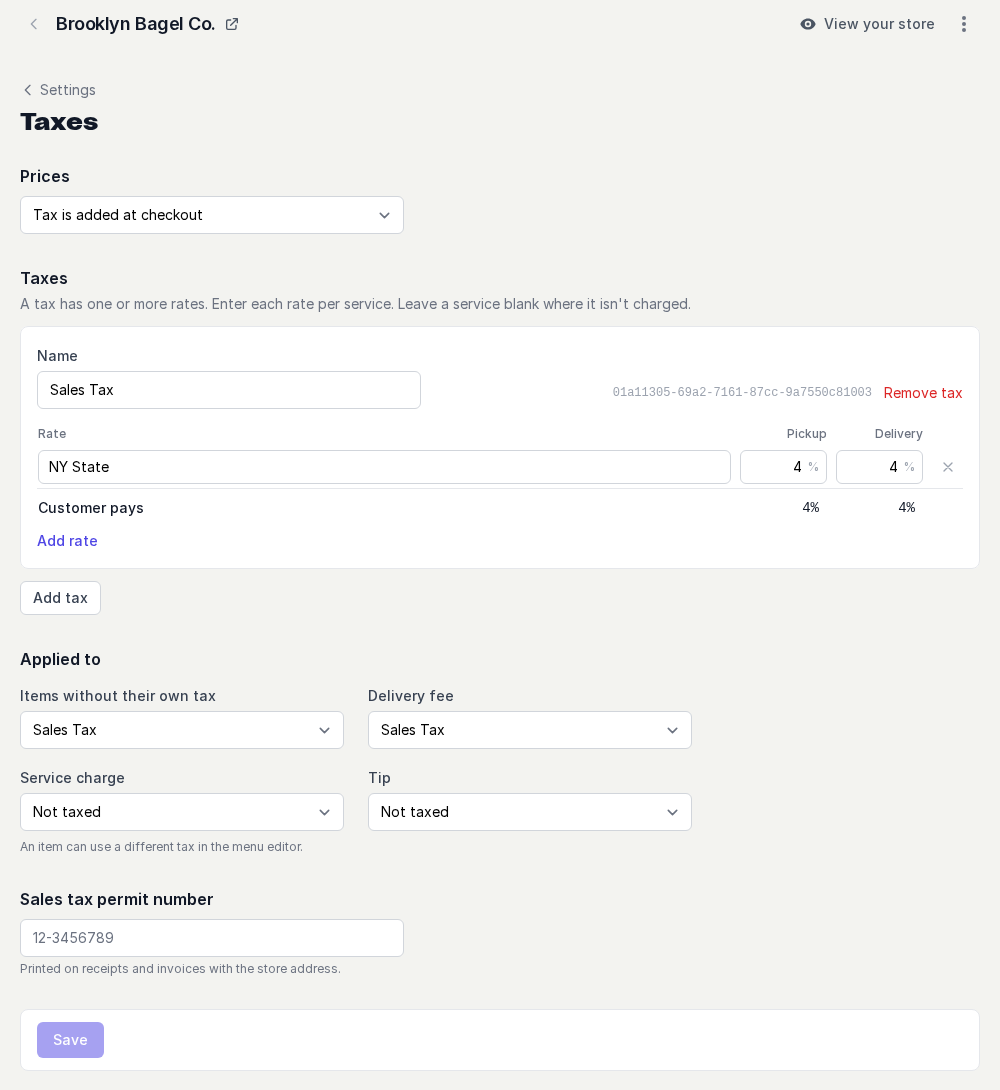The image size is (1000, 1090).
Task: Click the Applied to section heading
Action: pyautogui.click(x=60, y=660)
